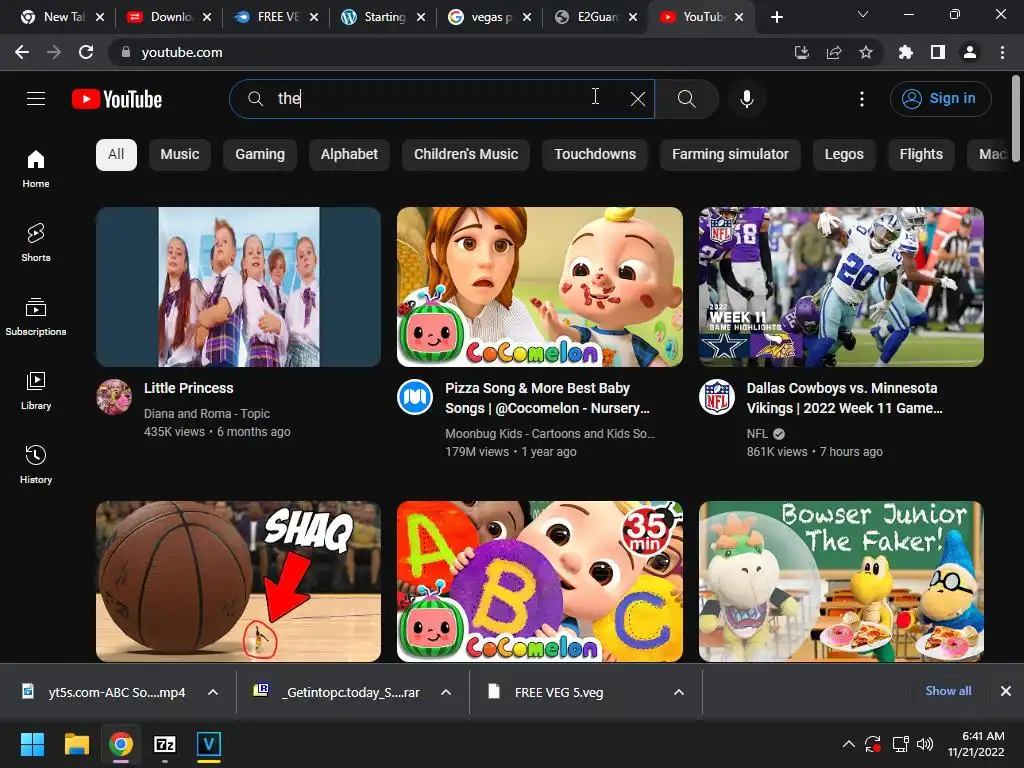1024x768 pixels.
Task: Click Show all downloads
Action: point(948,691)
